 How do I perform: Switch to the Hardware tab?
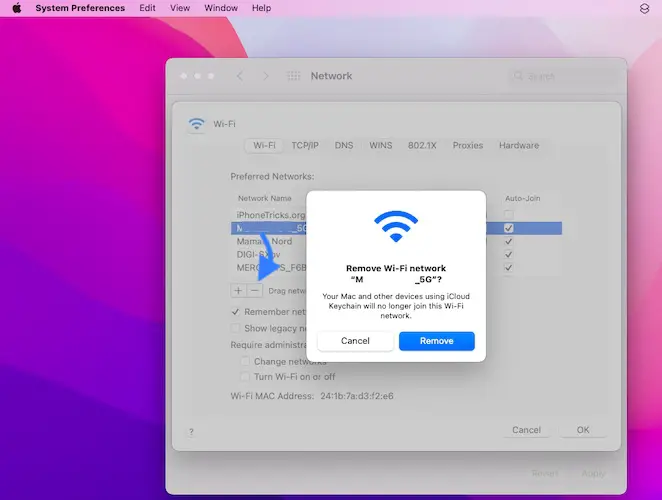519,145
